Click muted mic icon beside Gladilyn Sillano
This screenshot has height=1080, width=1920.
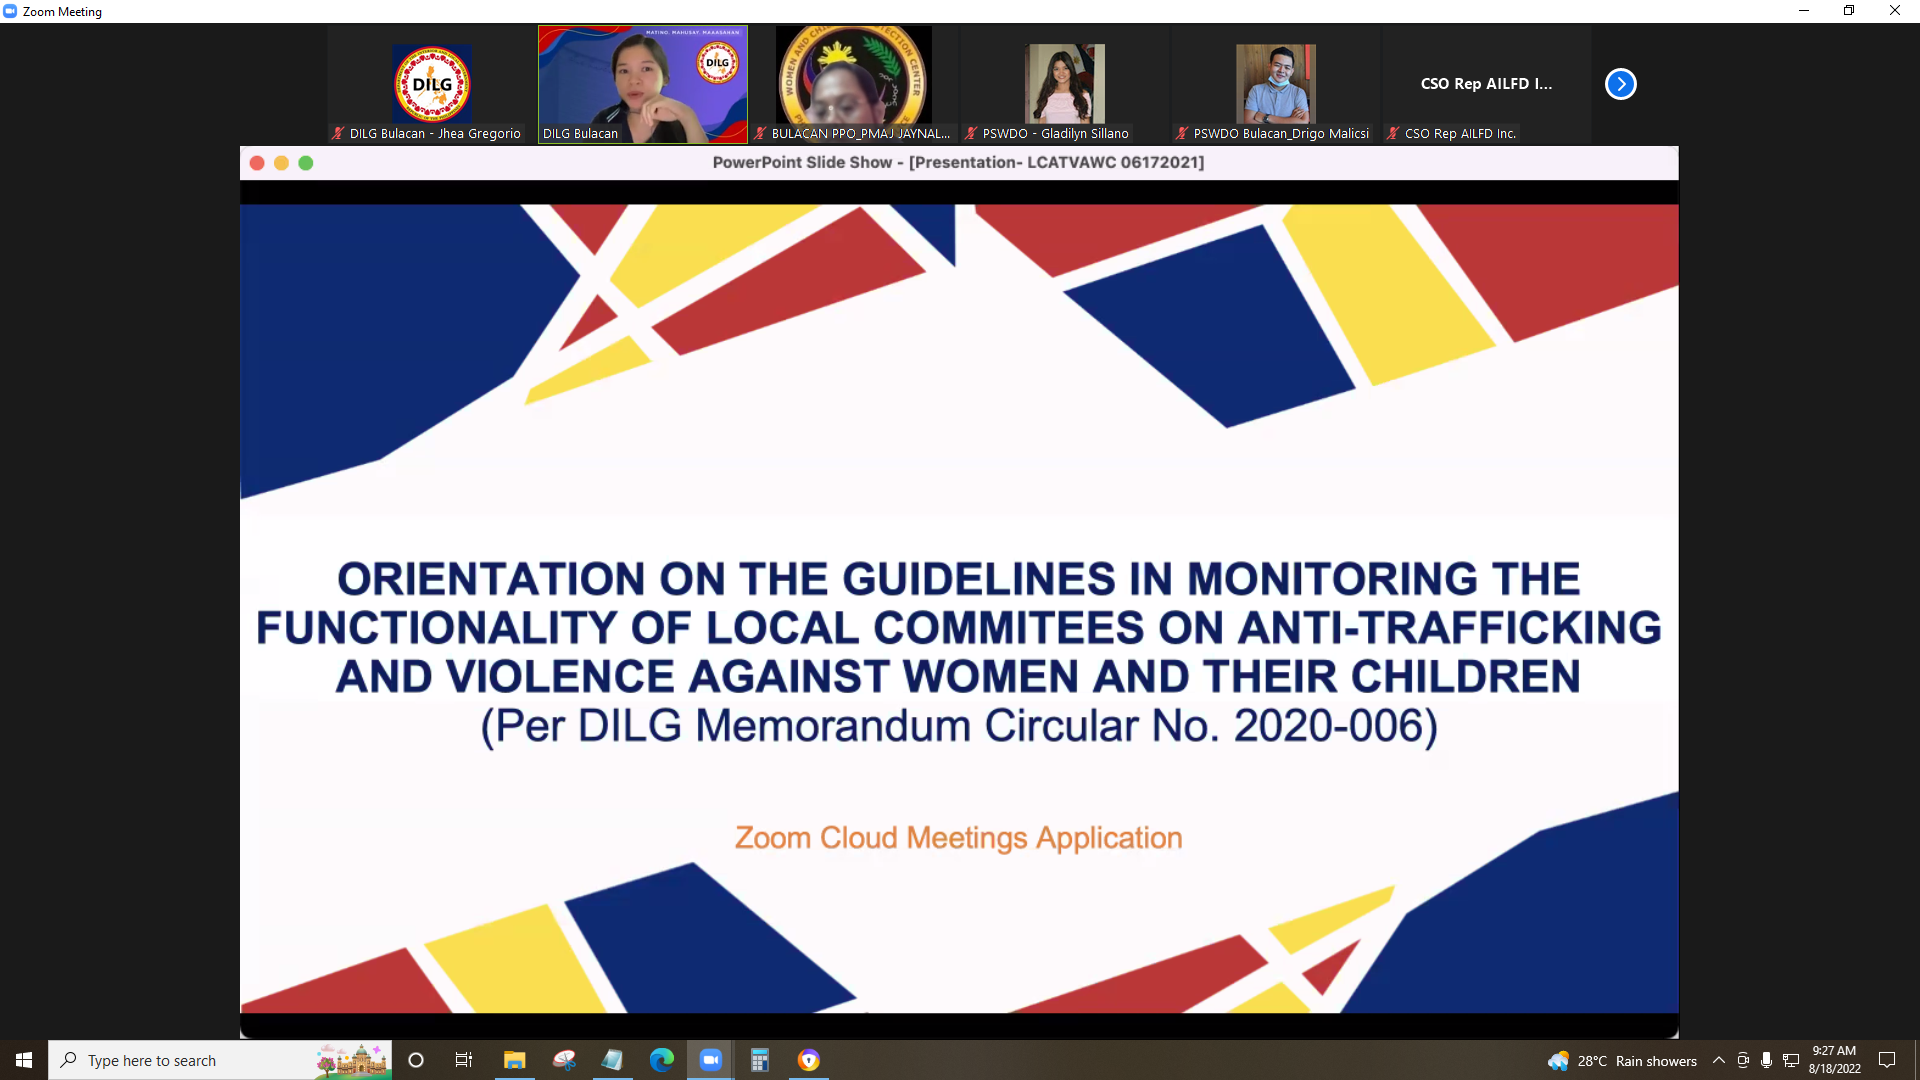click(x=970, y=133)
